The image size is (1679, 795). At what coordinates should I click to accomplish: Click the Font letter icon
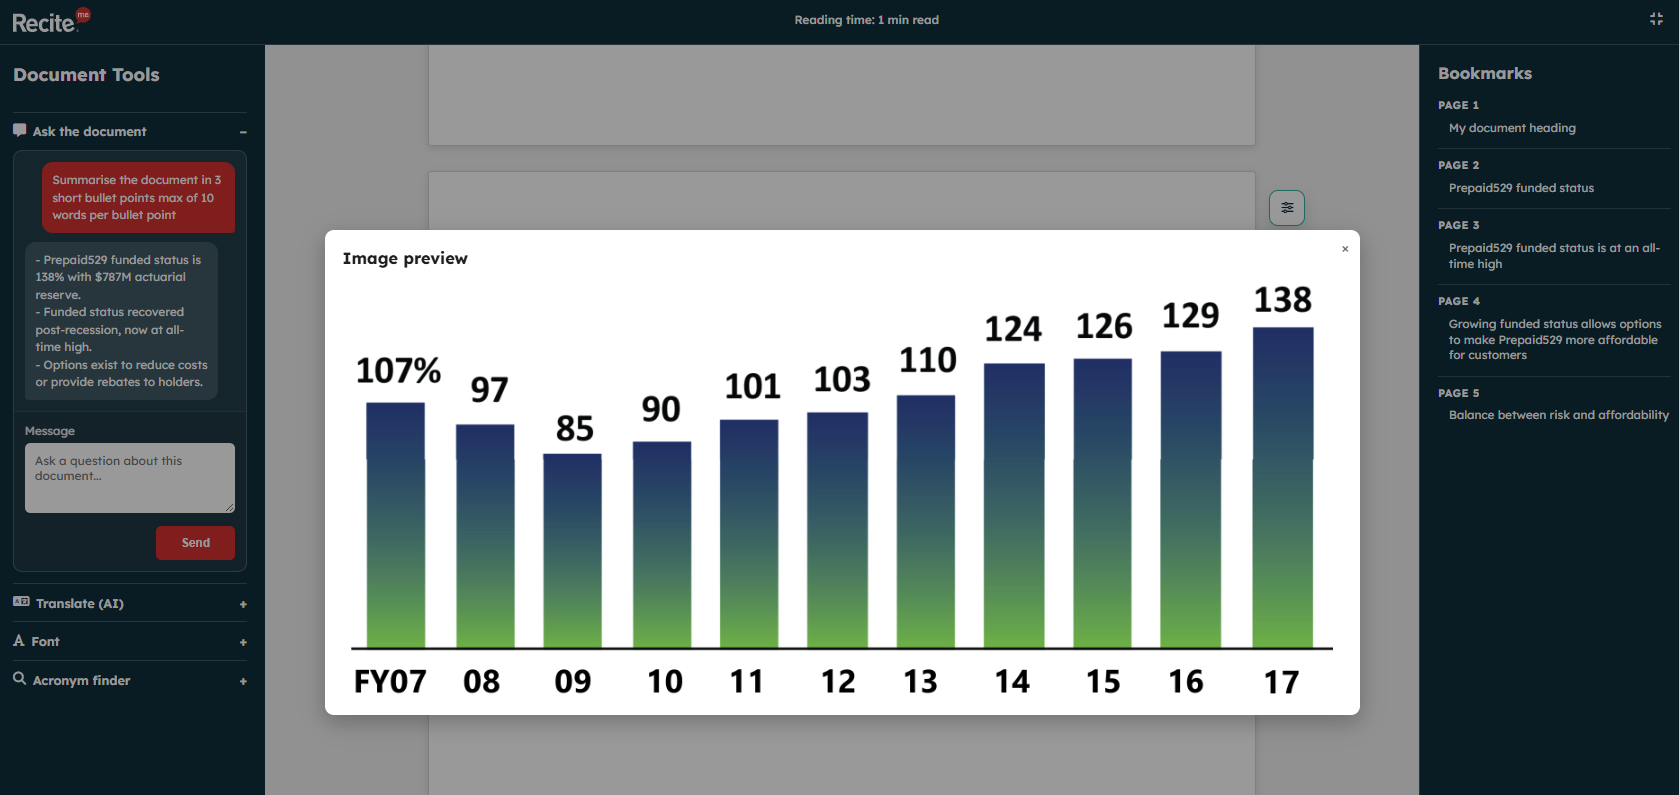[19, 641]
